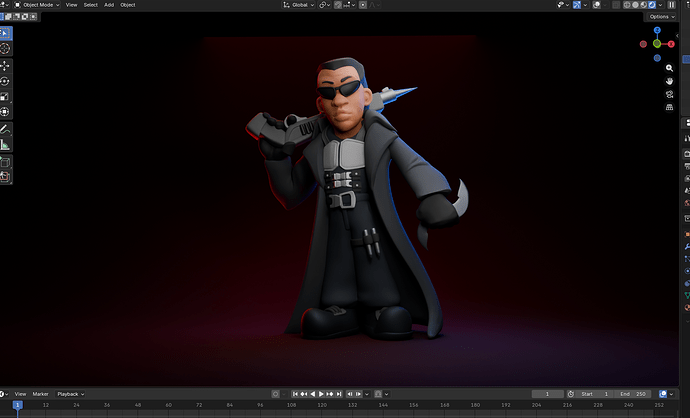Jump to the timeline end frame
690x418 pixels.
click(x=338, y=394)
